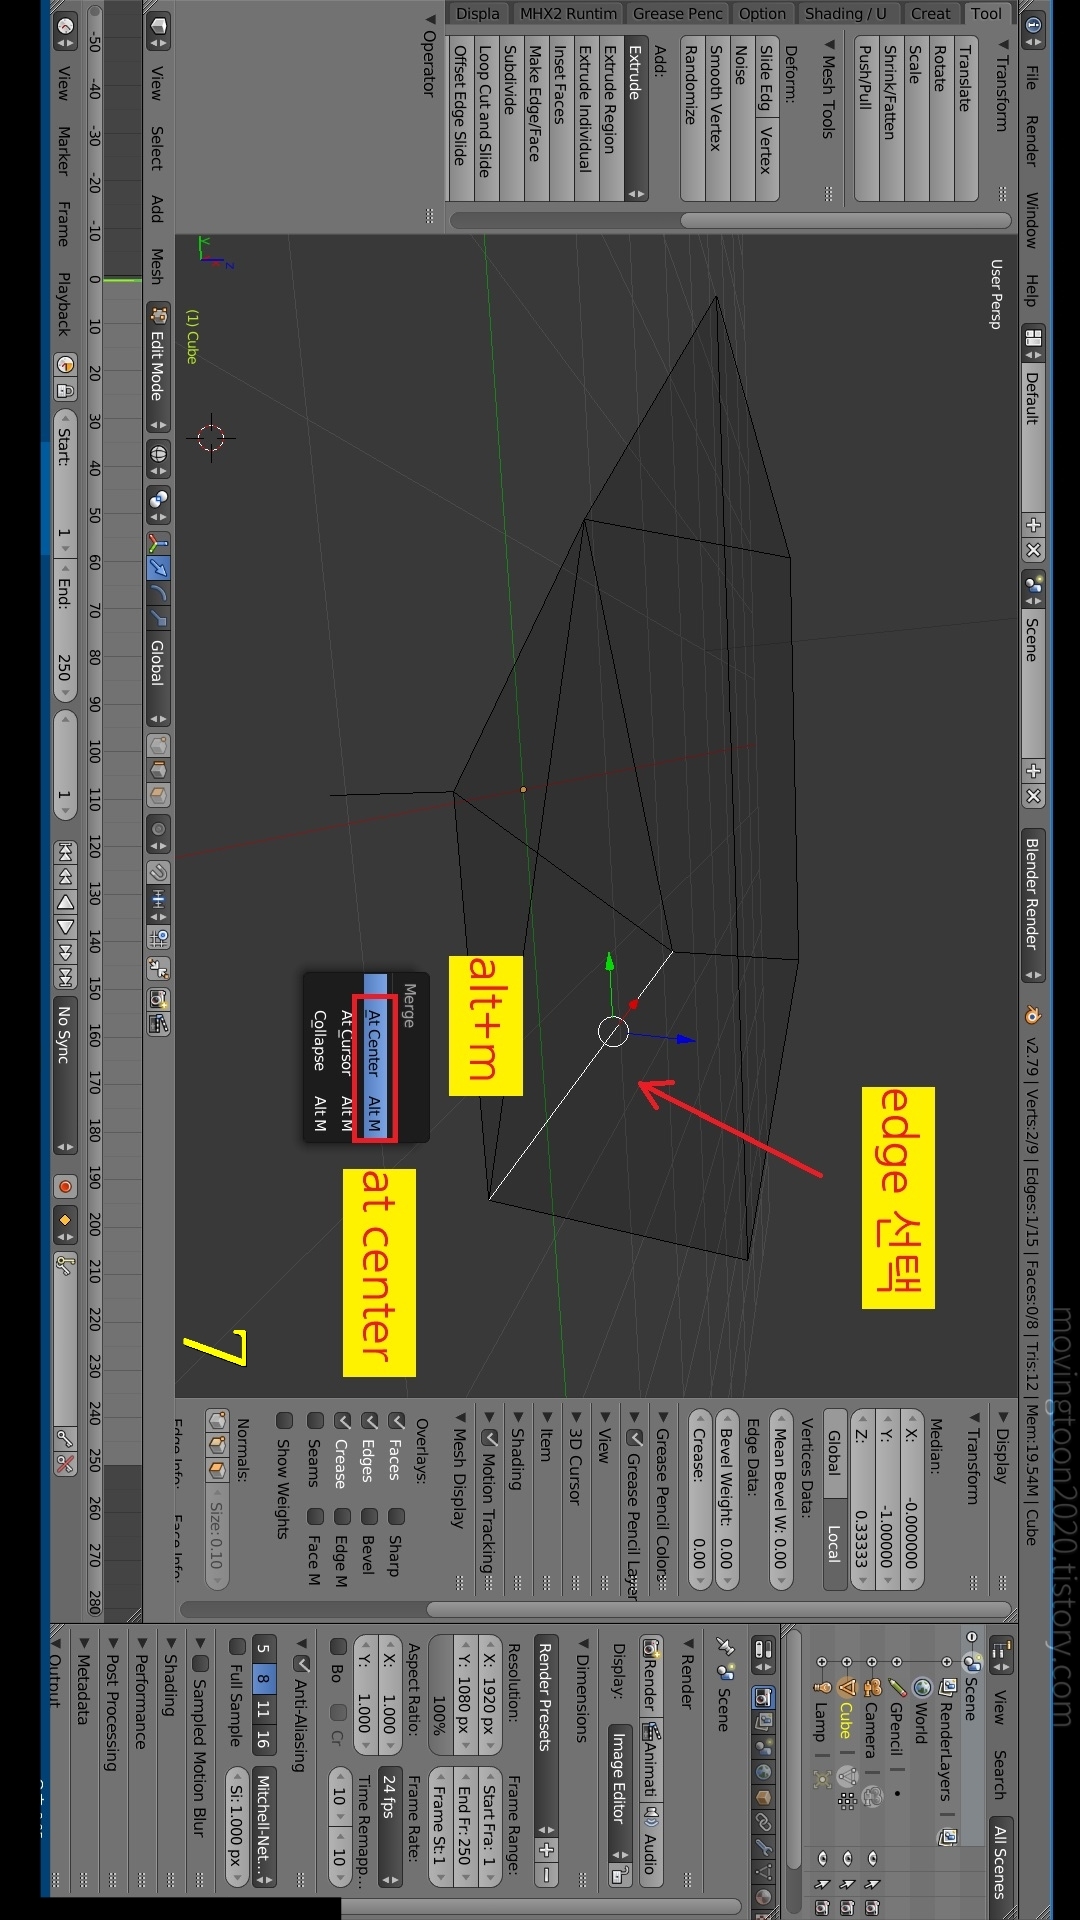Screen dimensions: 1080x1920
Task: Enable the Sharp overlay checkbox
Action: 396,1517
